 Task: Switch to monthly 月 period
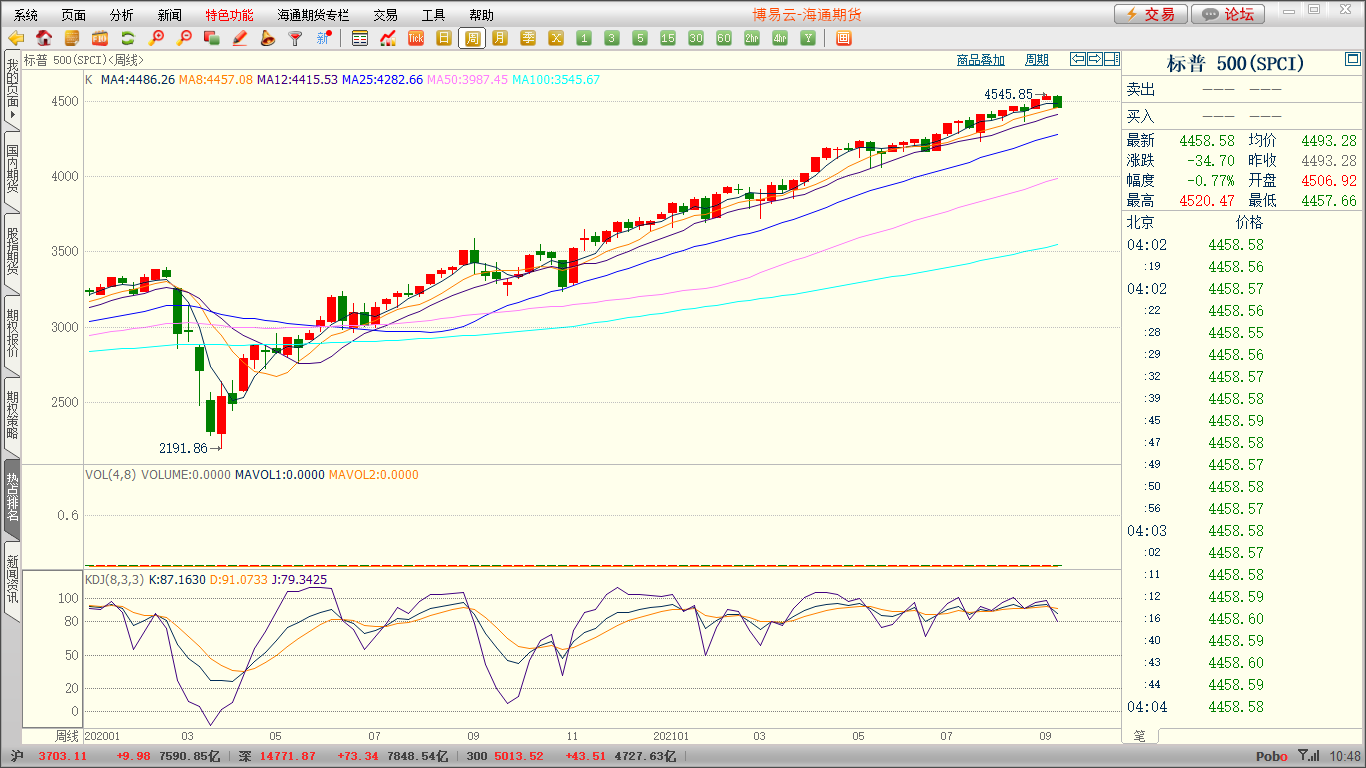500,38
